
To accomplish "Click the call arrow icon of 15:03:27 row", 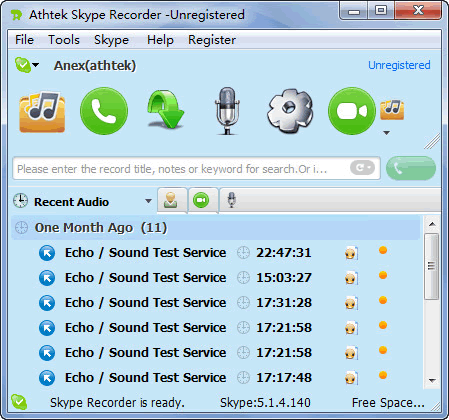I will pos(47,278).
